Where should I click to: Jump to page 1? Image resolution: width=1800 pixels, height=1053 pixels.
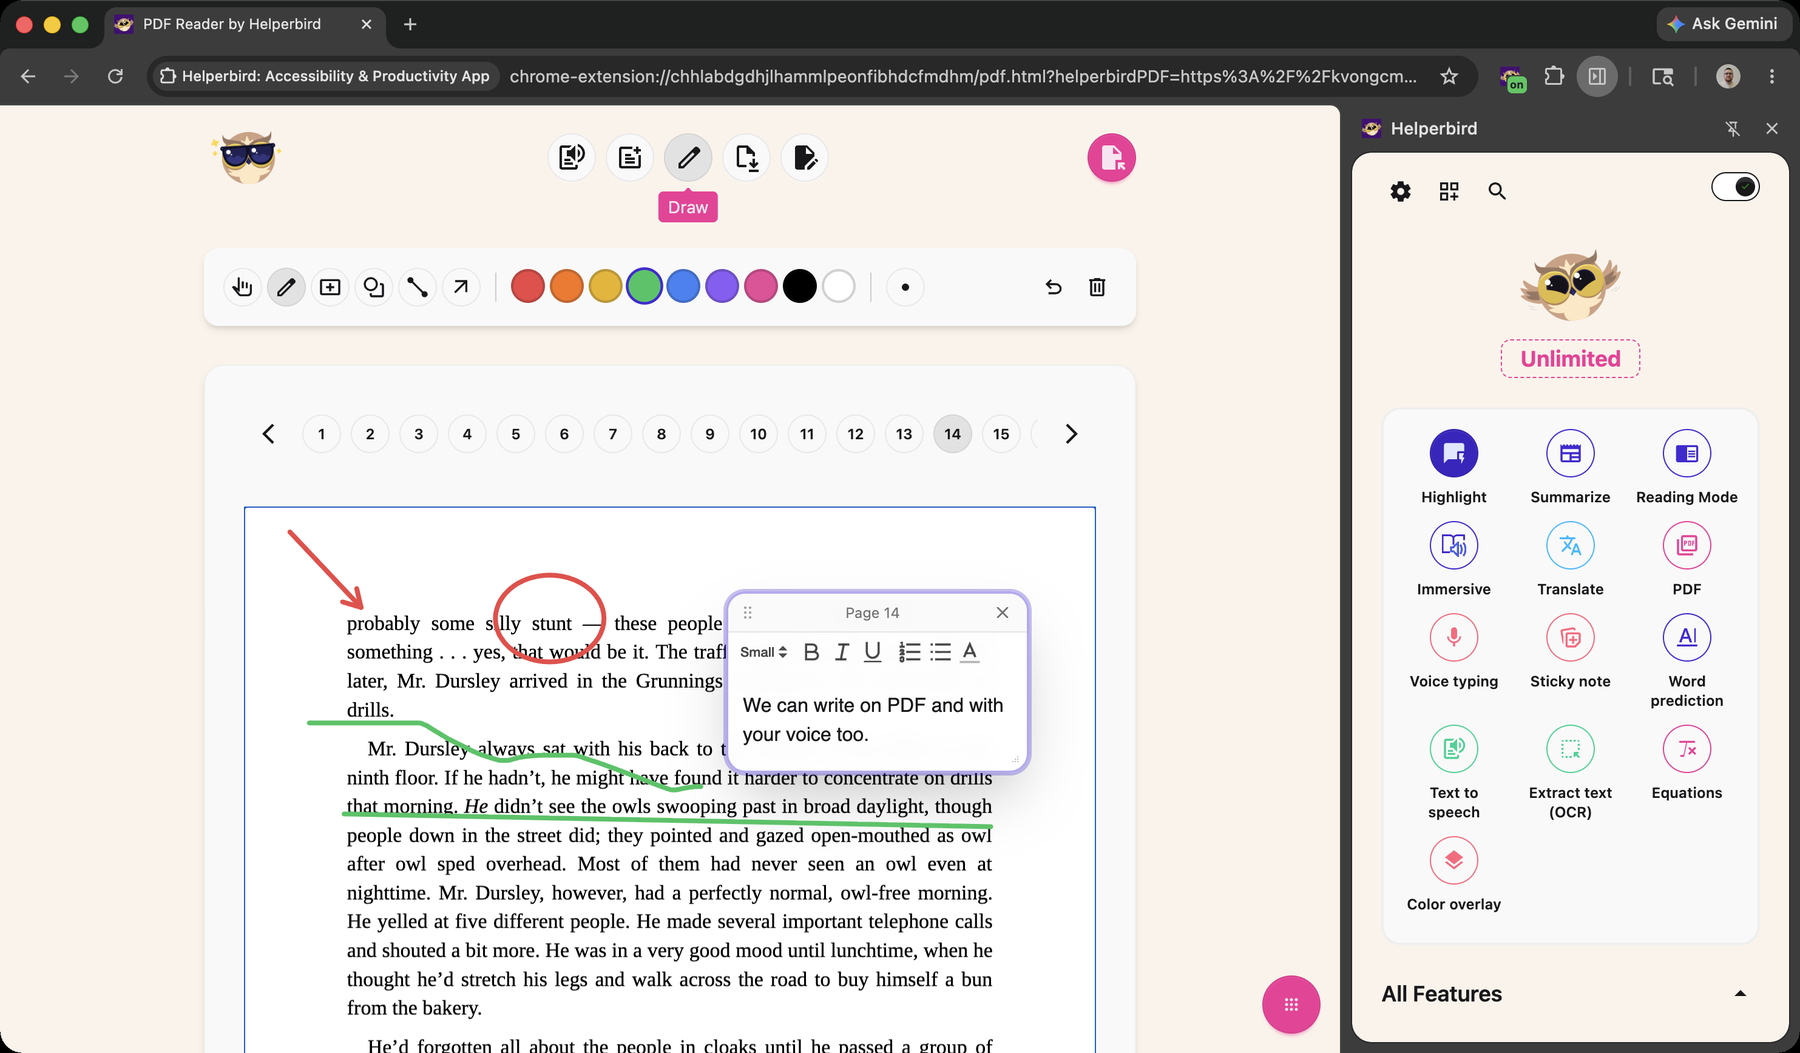point(321,434)
